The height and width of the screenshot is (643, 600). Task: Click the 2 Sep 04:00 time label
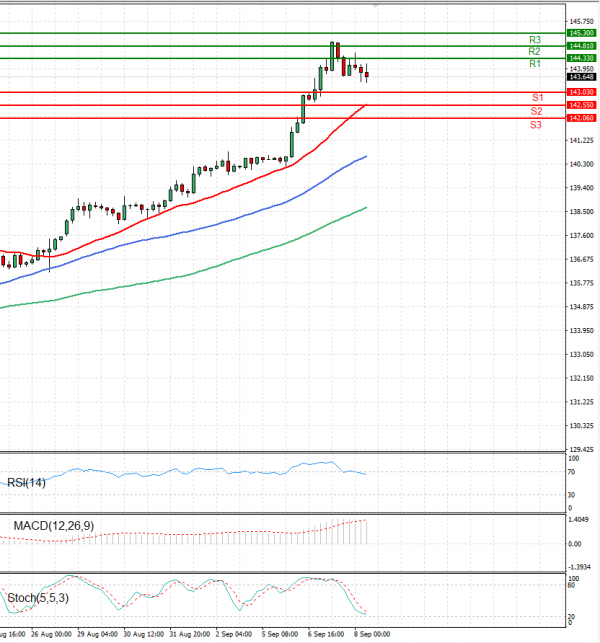click(x=233, y=634)
